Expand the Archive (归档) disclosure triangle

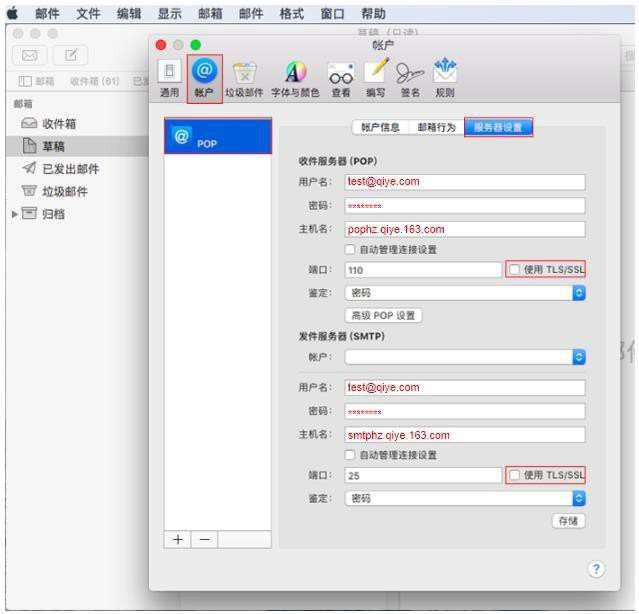pos(14,214)
